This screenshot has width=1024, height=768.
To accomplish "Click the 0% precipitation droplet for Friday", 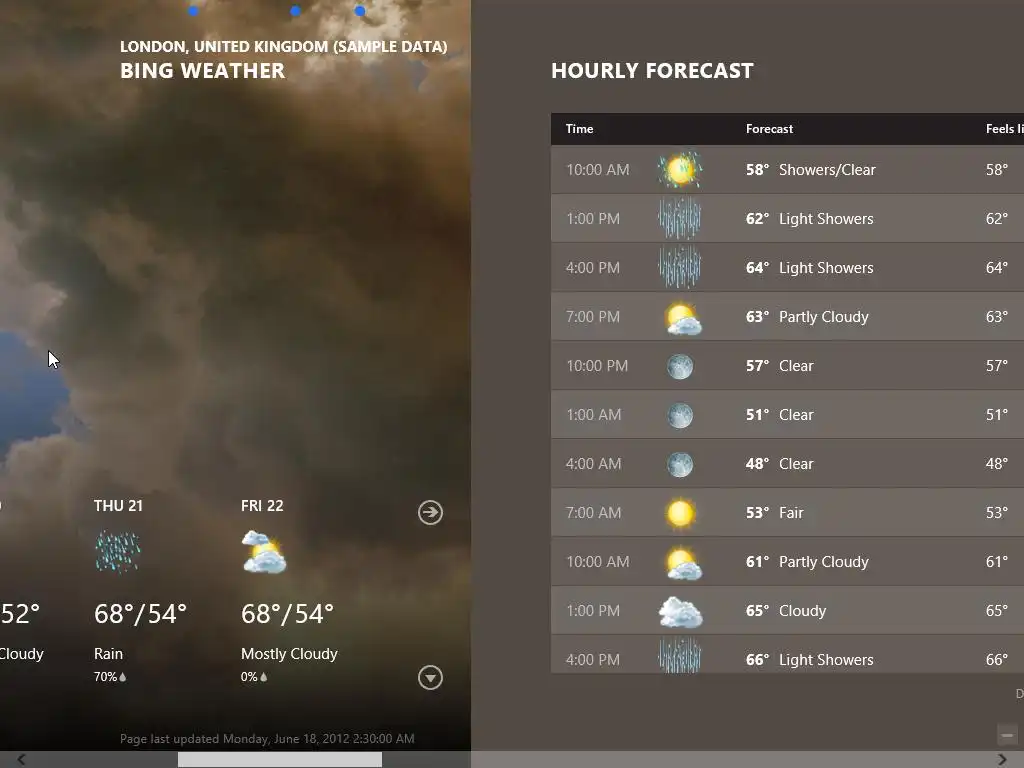I will [264, 677].
